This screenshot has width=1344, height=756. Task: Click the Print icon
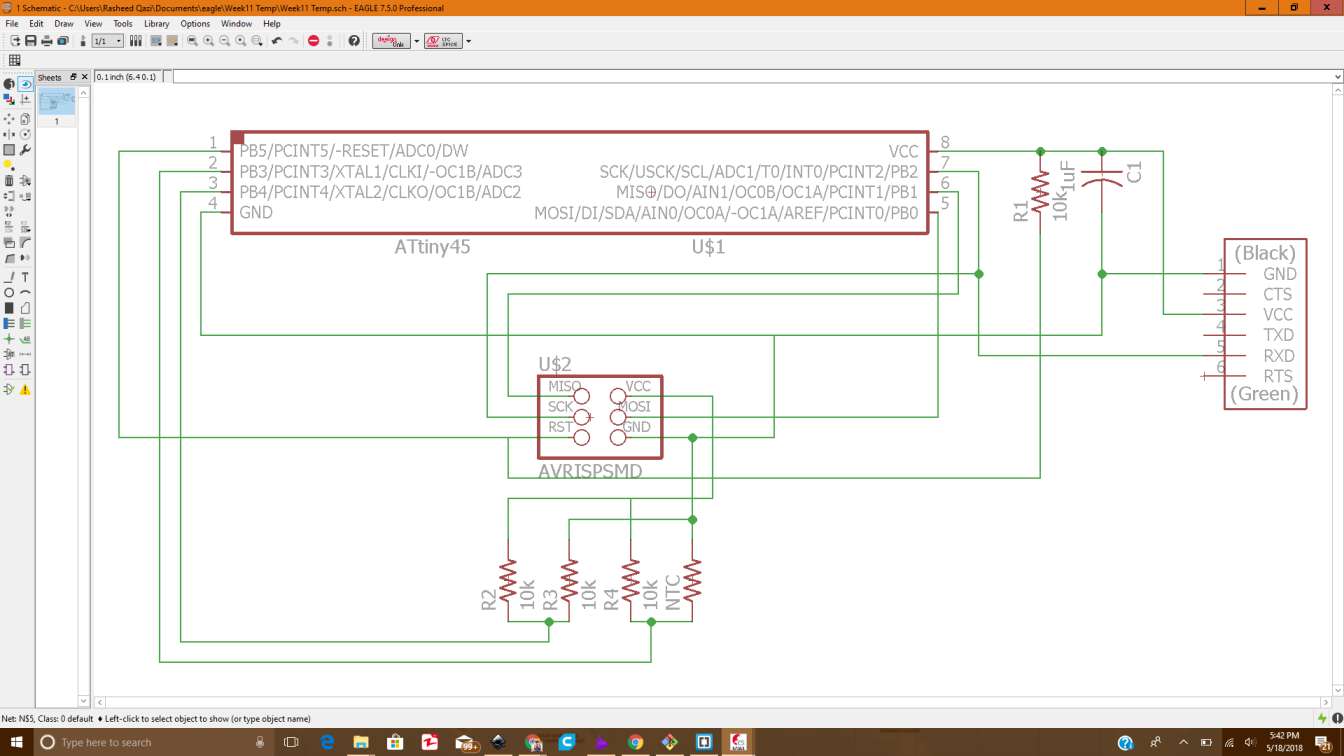(47, 41)
